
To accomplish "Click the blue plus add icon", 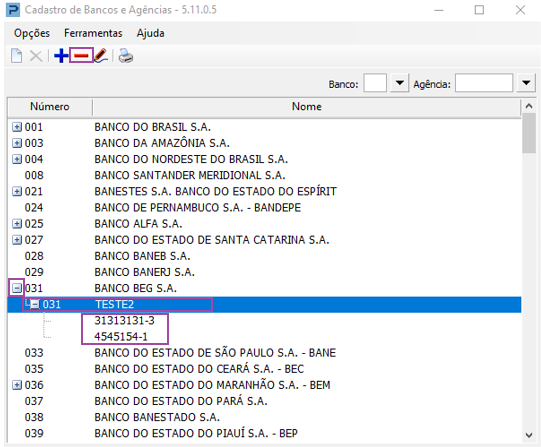I will pos(61,56).
